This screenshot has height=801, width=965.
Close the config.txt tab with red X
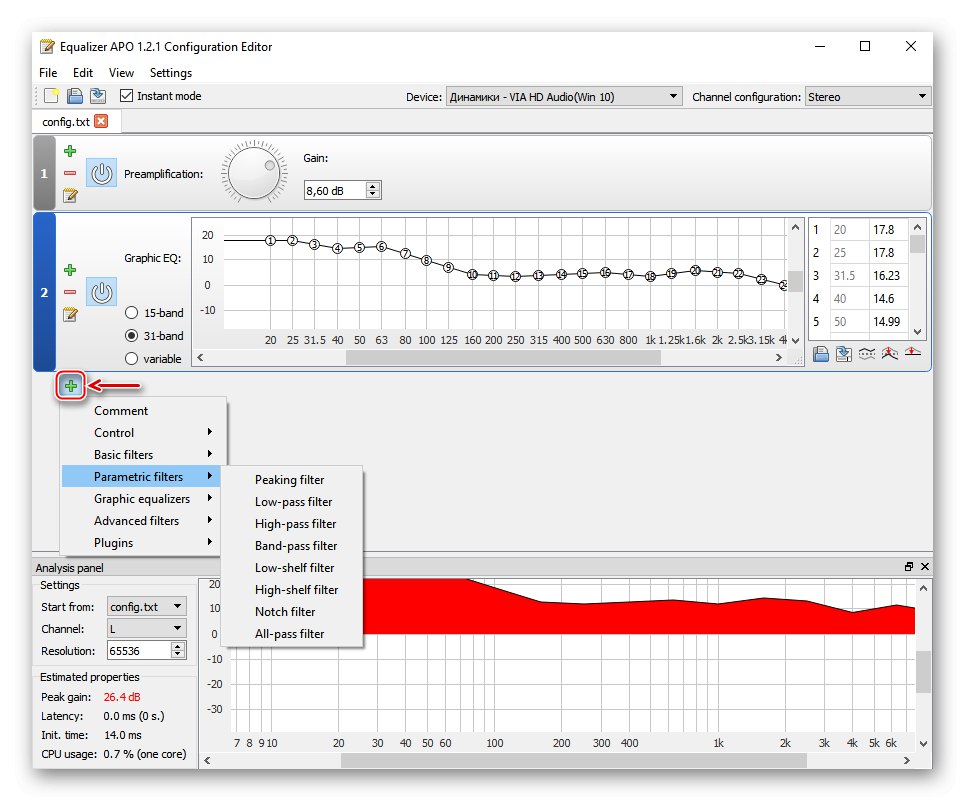(x=102, y=121)
